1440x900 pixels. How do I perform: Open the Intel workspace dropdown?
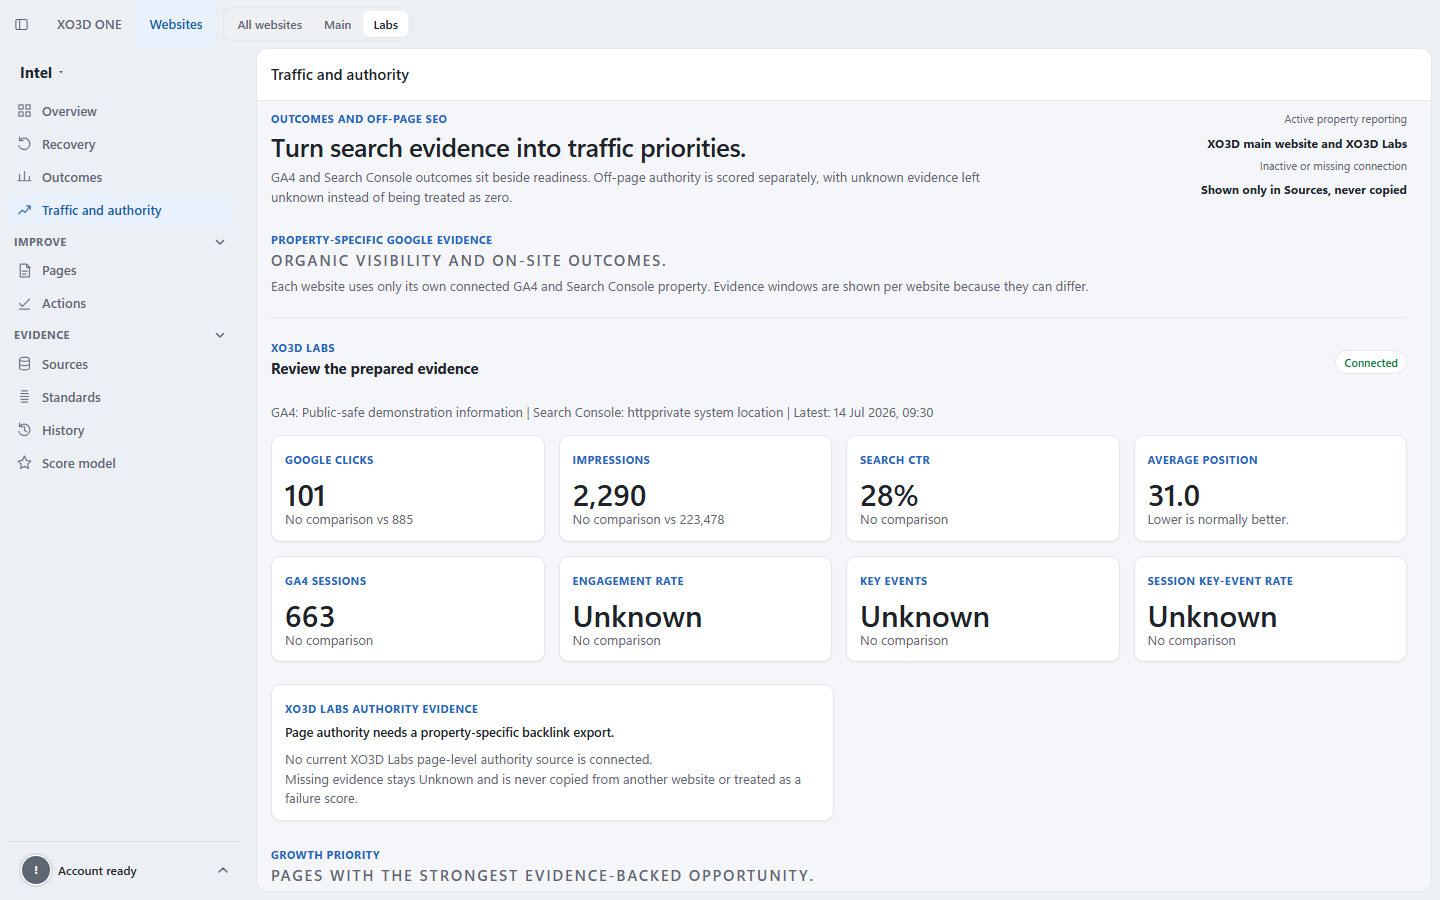tap(42, 73)
